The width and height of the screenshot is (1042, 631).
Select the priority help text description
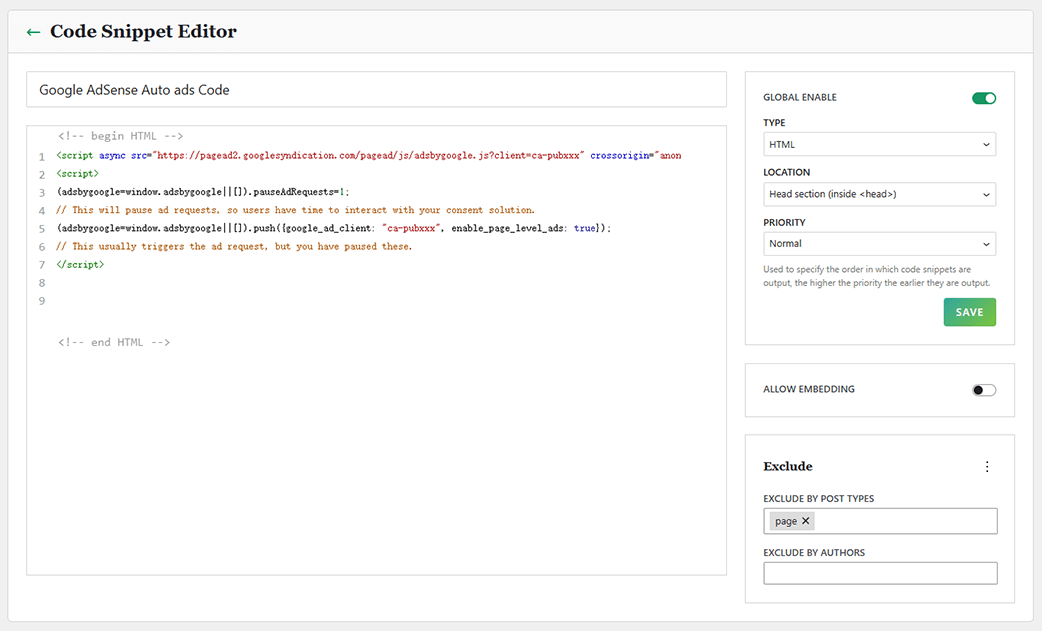(x=877, y=276)
